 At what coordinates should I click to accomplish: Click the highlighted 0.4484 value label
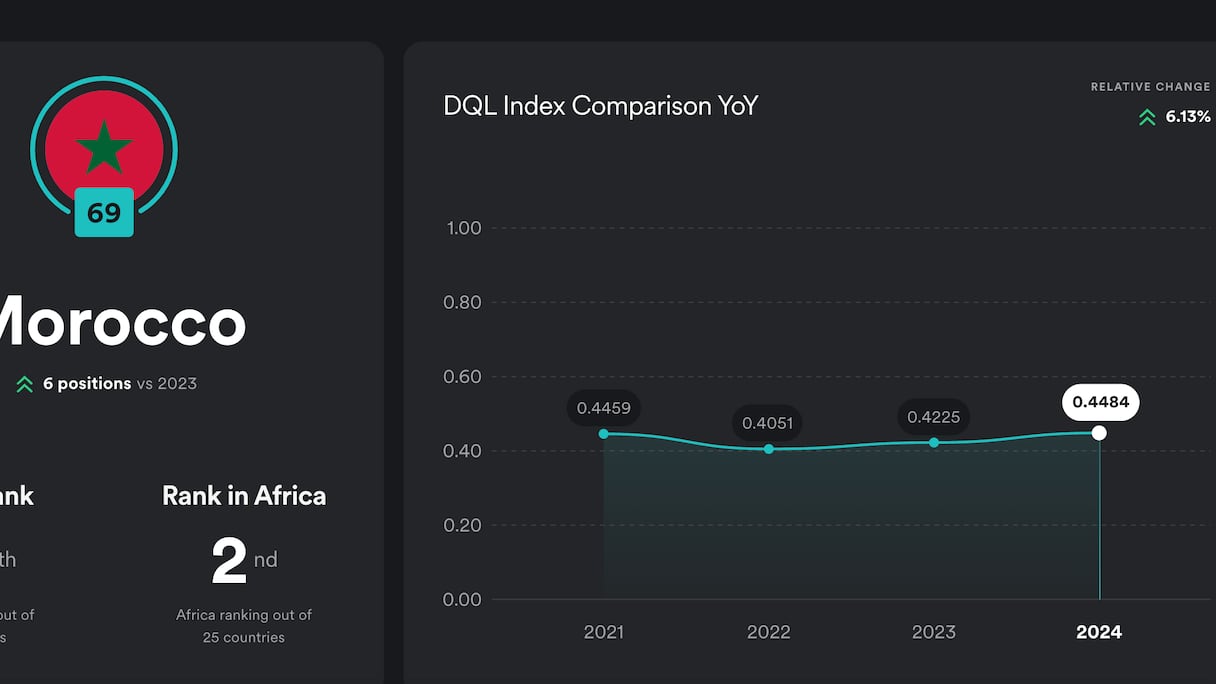(1100, 403)
